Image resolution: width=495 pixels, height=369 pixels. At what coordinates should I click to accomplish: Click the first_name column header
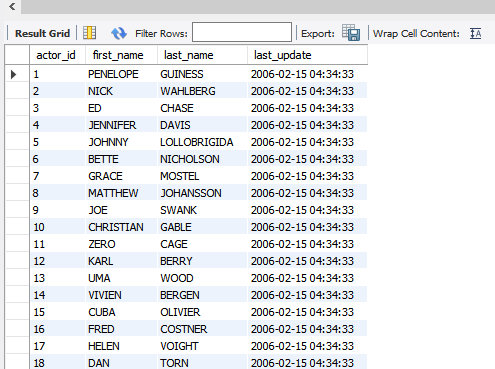point(121,55)
